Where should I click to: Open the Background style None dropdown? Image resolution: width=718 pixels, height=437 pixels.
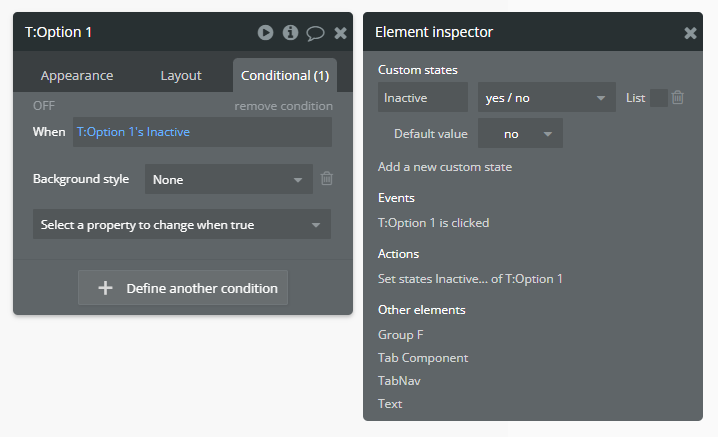[x=228, y=180]
